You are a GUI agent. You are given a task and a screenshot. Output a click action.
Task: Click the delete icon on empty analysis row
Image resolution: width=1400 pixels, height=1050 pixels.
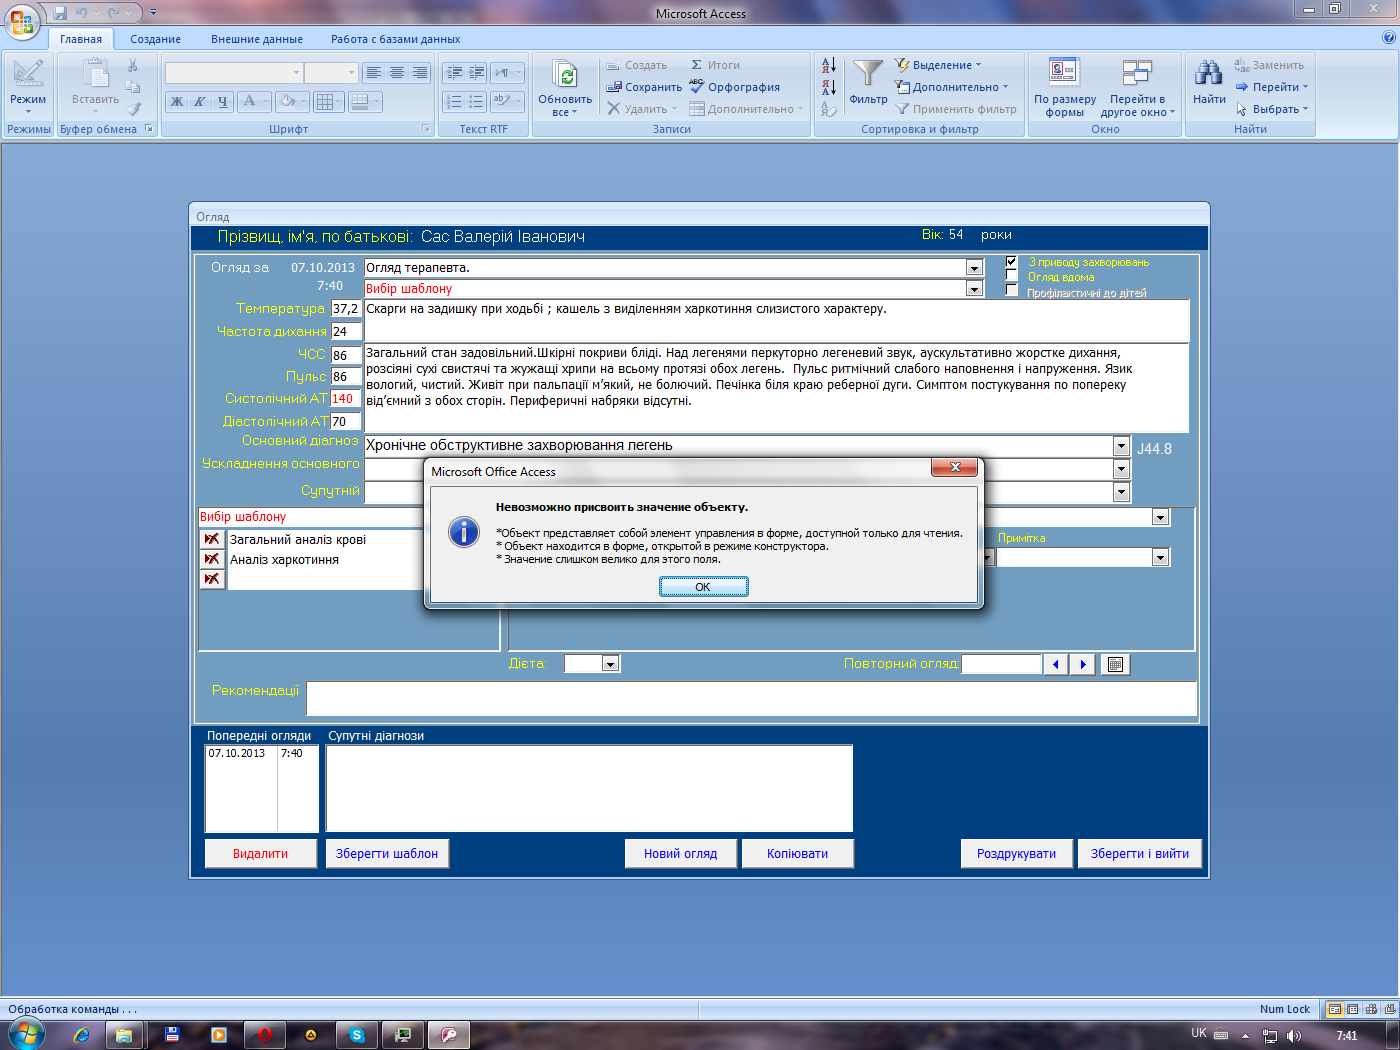pyautogui.click(x=212, y=579)
